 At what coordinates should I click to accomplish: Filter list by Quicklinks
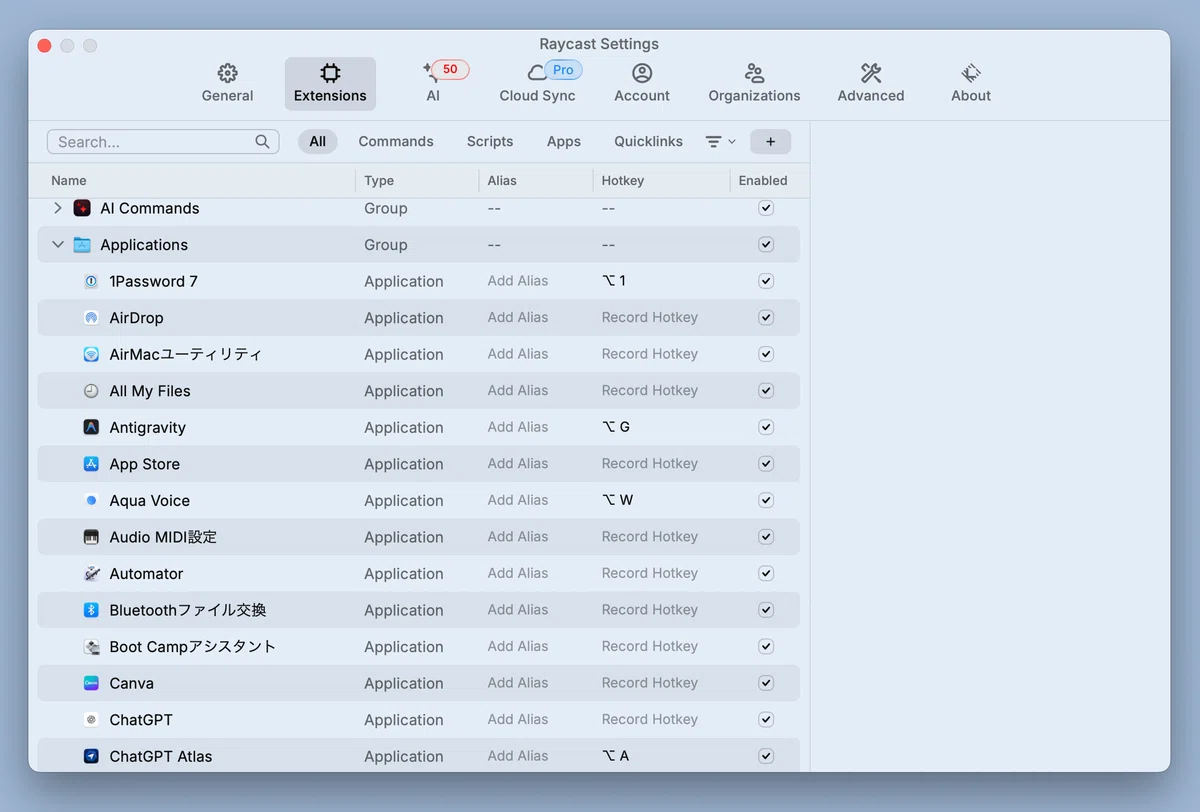coord(648,142)
